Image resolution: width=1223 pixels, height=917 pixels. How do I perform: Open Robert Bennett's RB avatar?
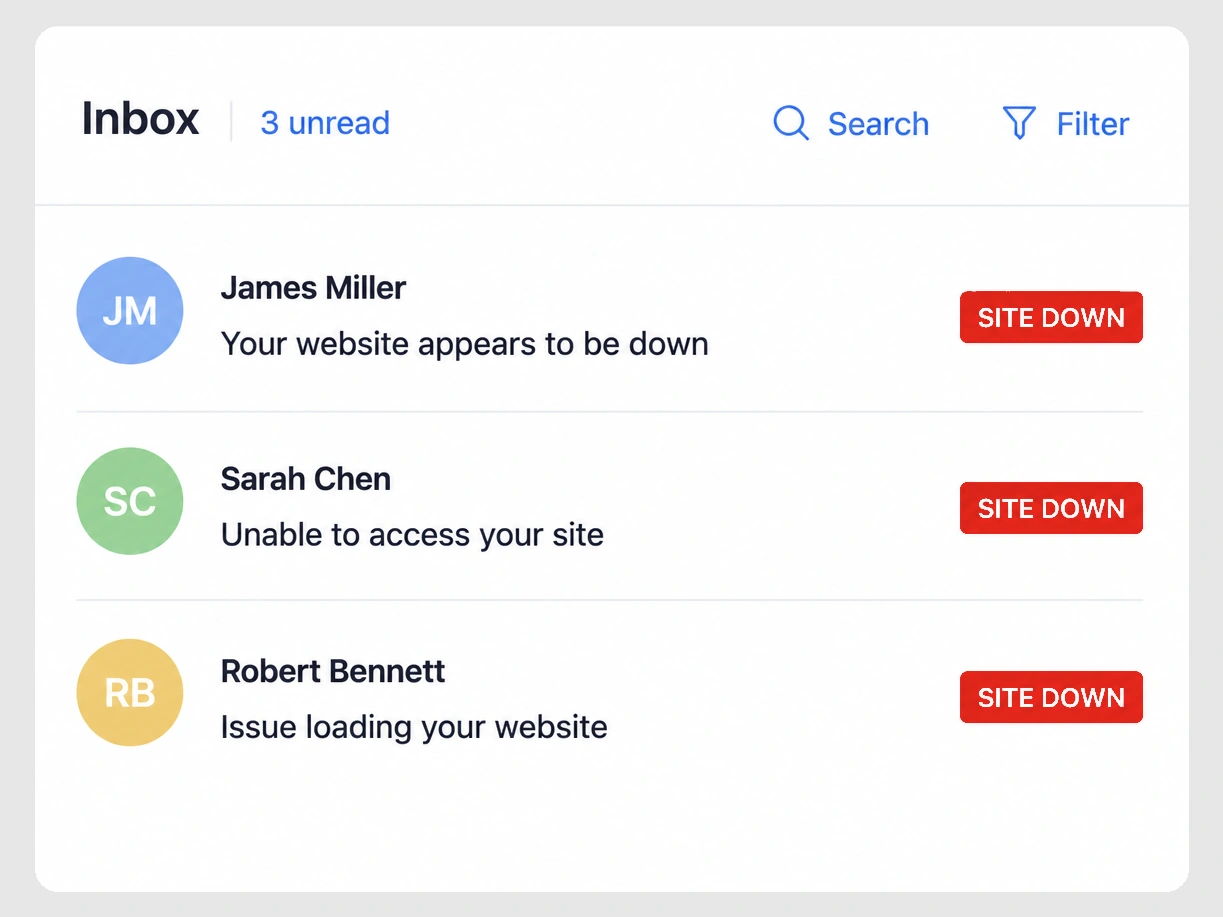pyautogui.click(x=130, y=692)
